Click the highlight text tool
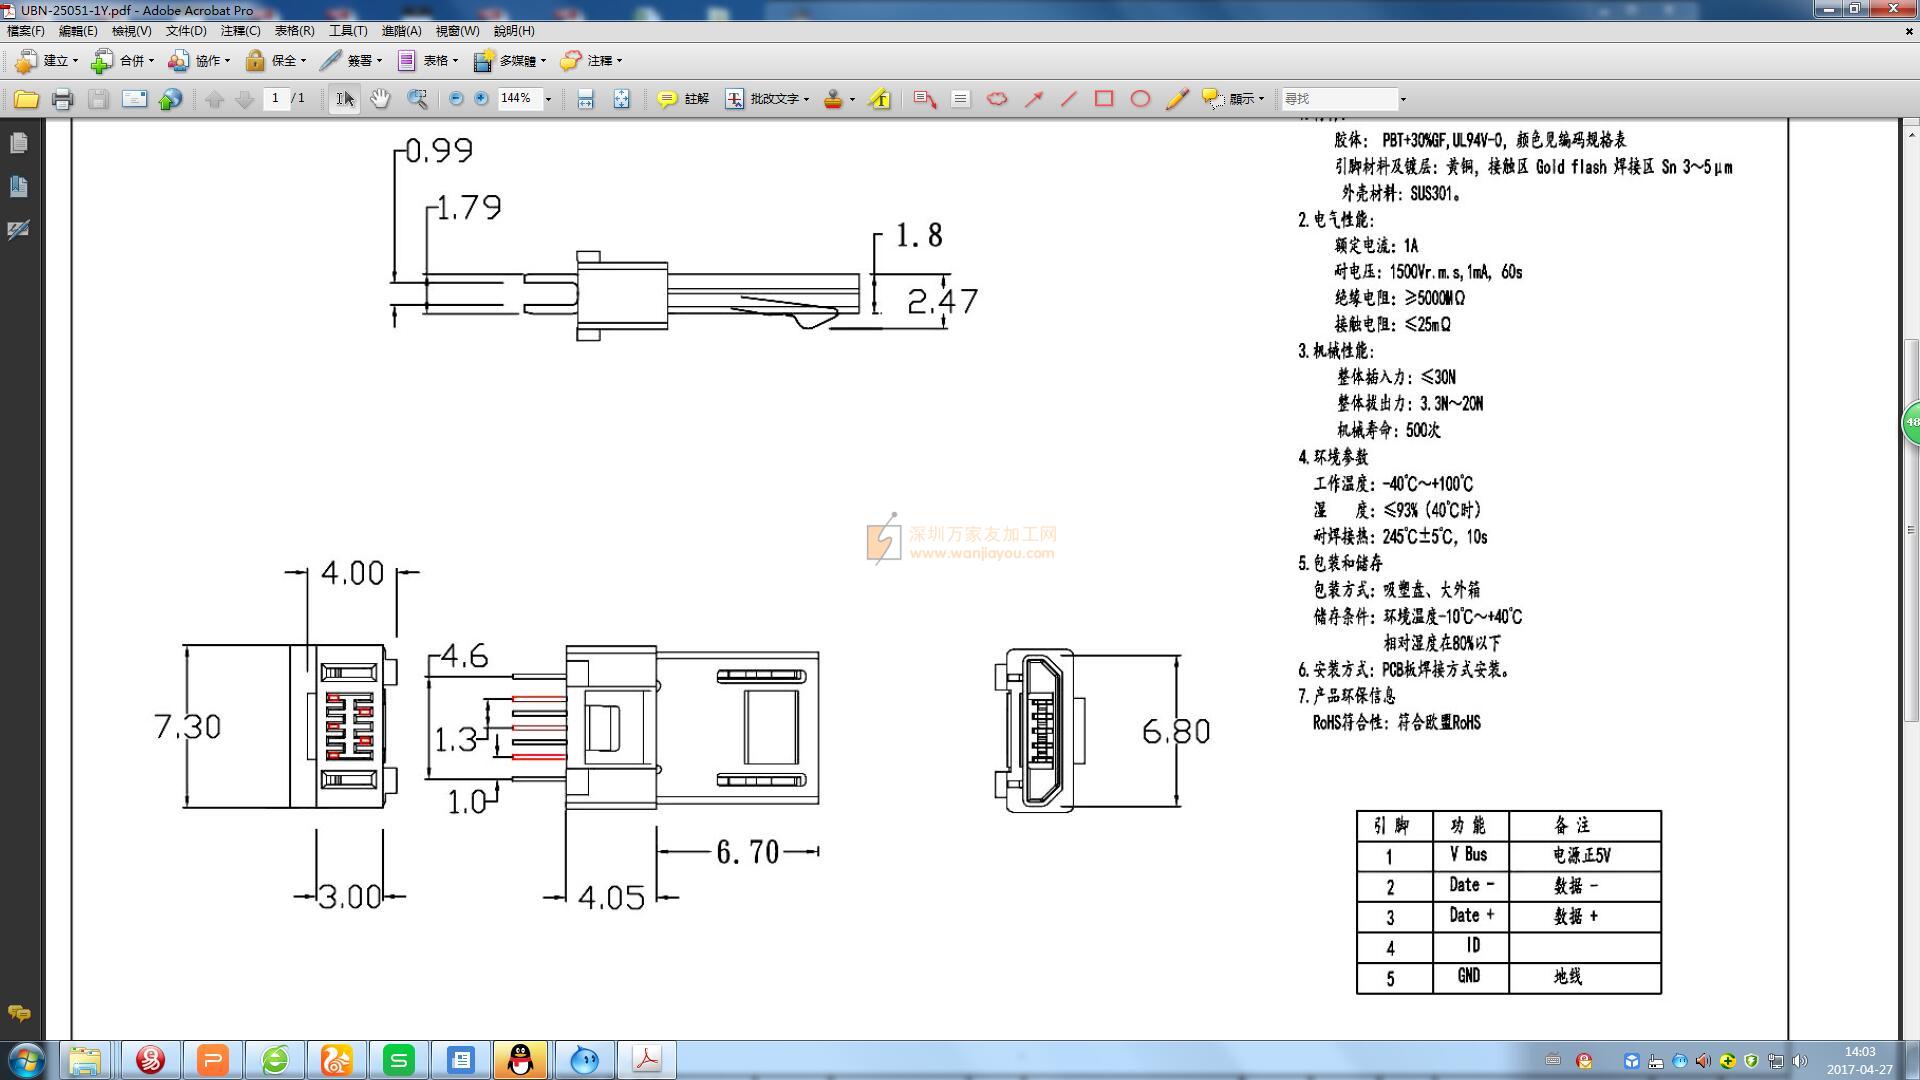 coord(880,98)
